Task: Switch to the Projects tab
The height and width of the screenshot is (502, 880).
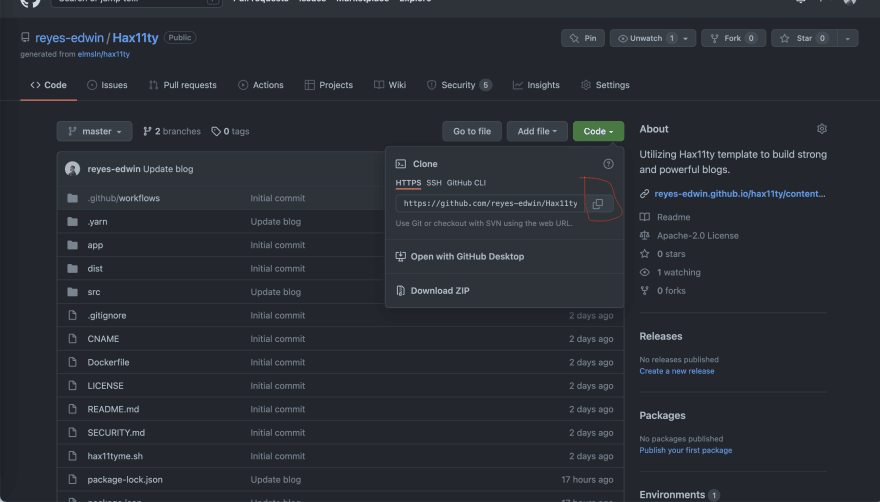Action: click(329, 85)
